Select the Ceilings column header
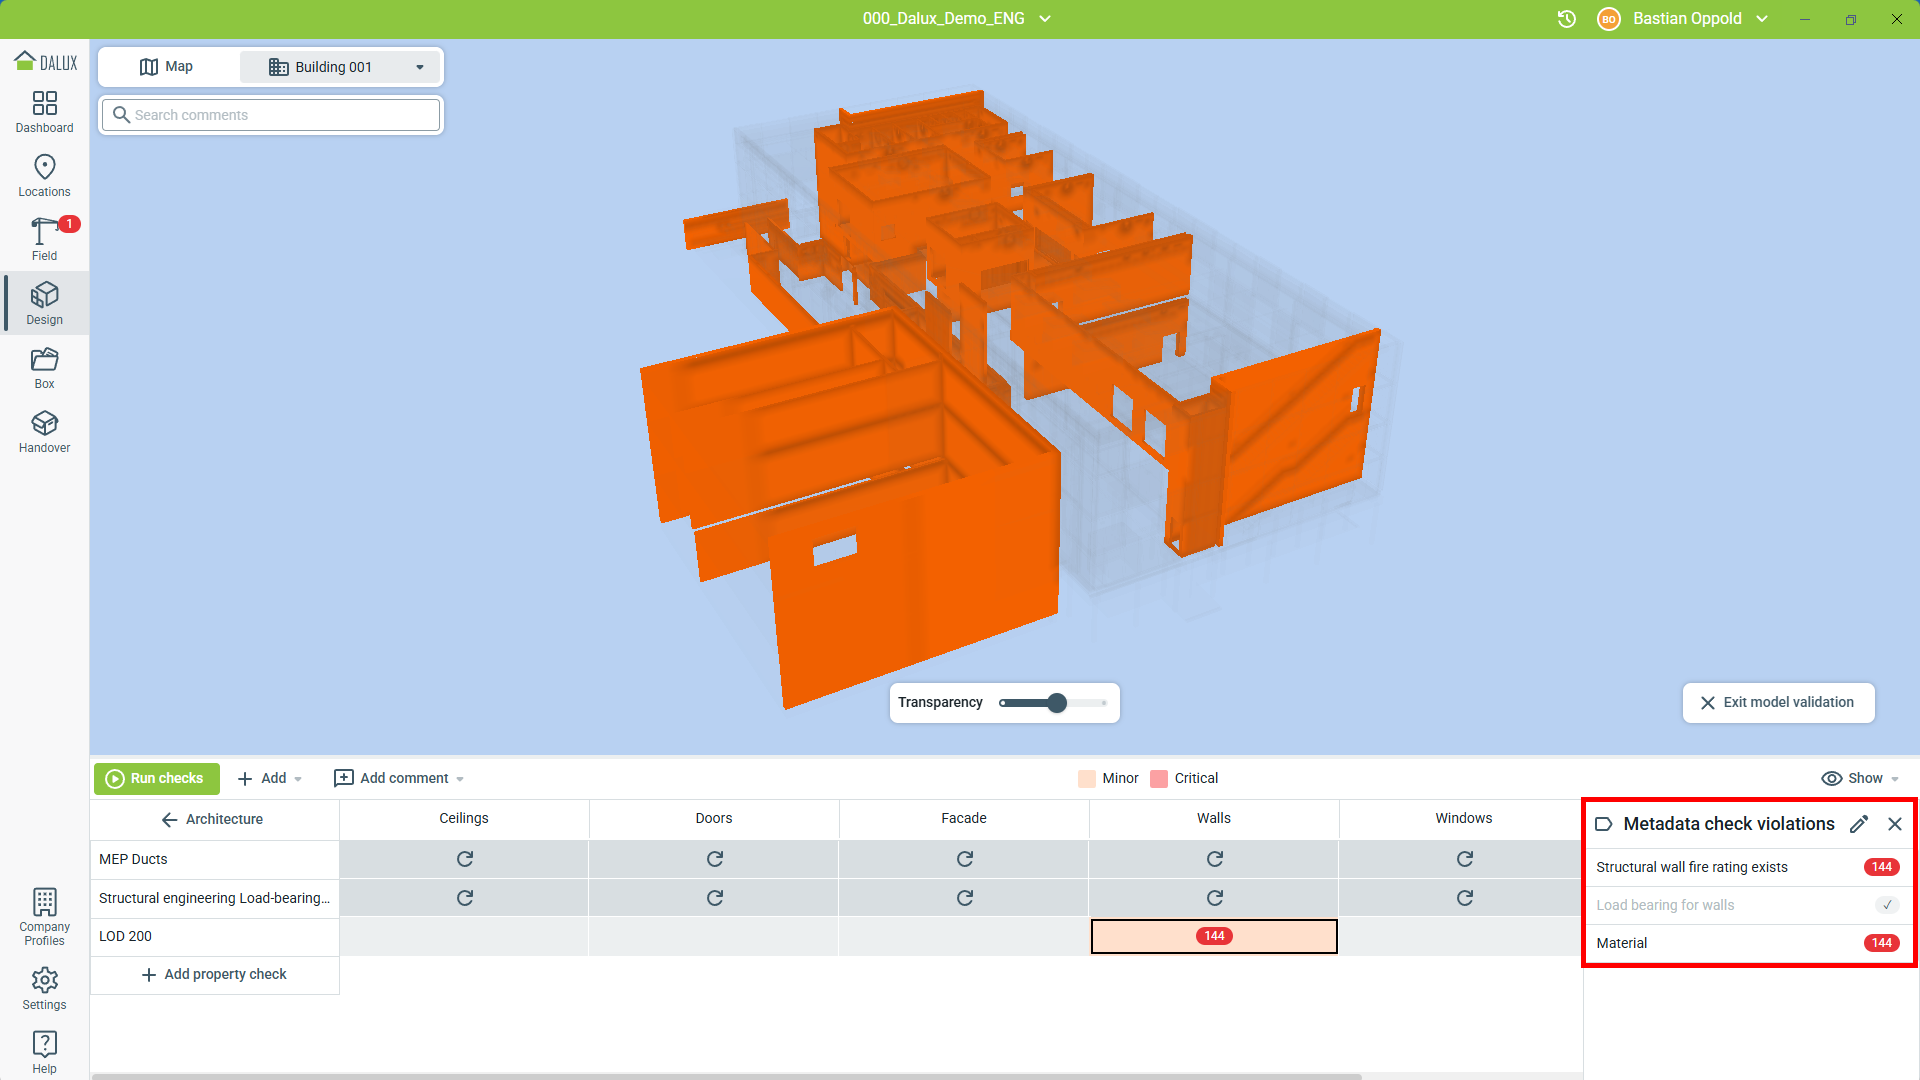Screen dimensions: 1920x1080 [x=464, y=819]
